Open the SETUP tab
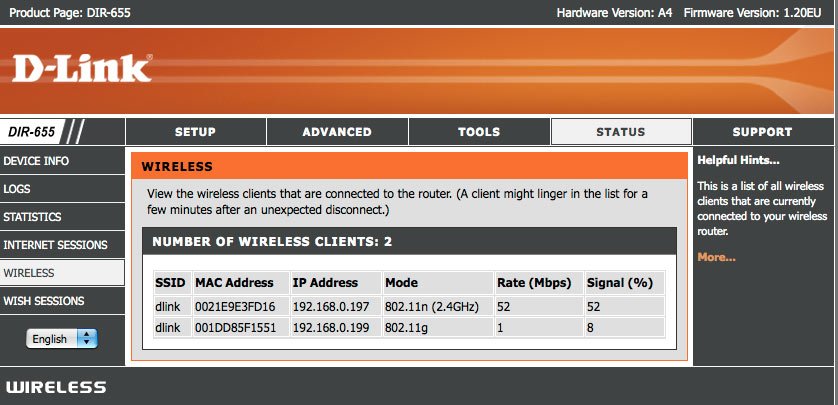The width and height of the screenshot is (838, 405). pos(196,132)
